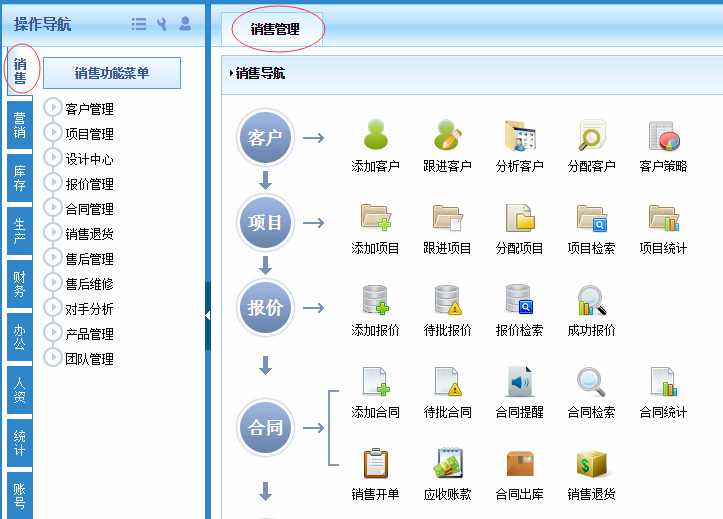
Task: Switch to the 人资 vertical tab
Action: click(x=20, y=390)
